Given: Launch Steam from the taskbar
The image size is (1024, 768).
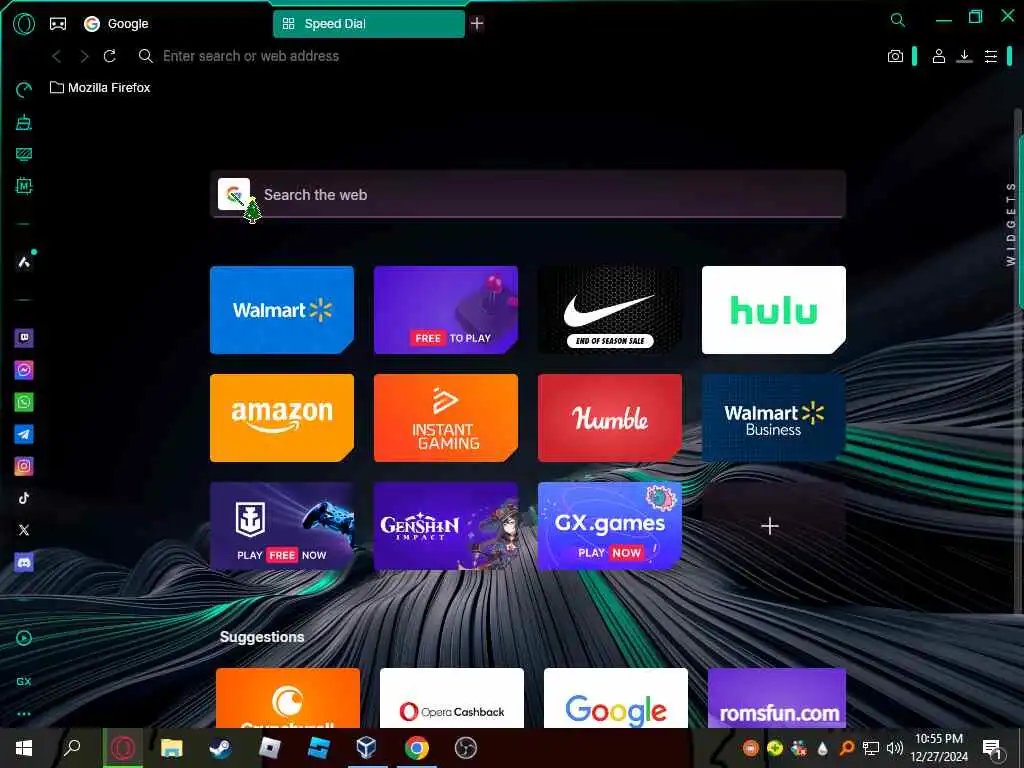Looking at the screenshot, I should [x=220, y=748].
